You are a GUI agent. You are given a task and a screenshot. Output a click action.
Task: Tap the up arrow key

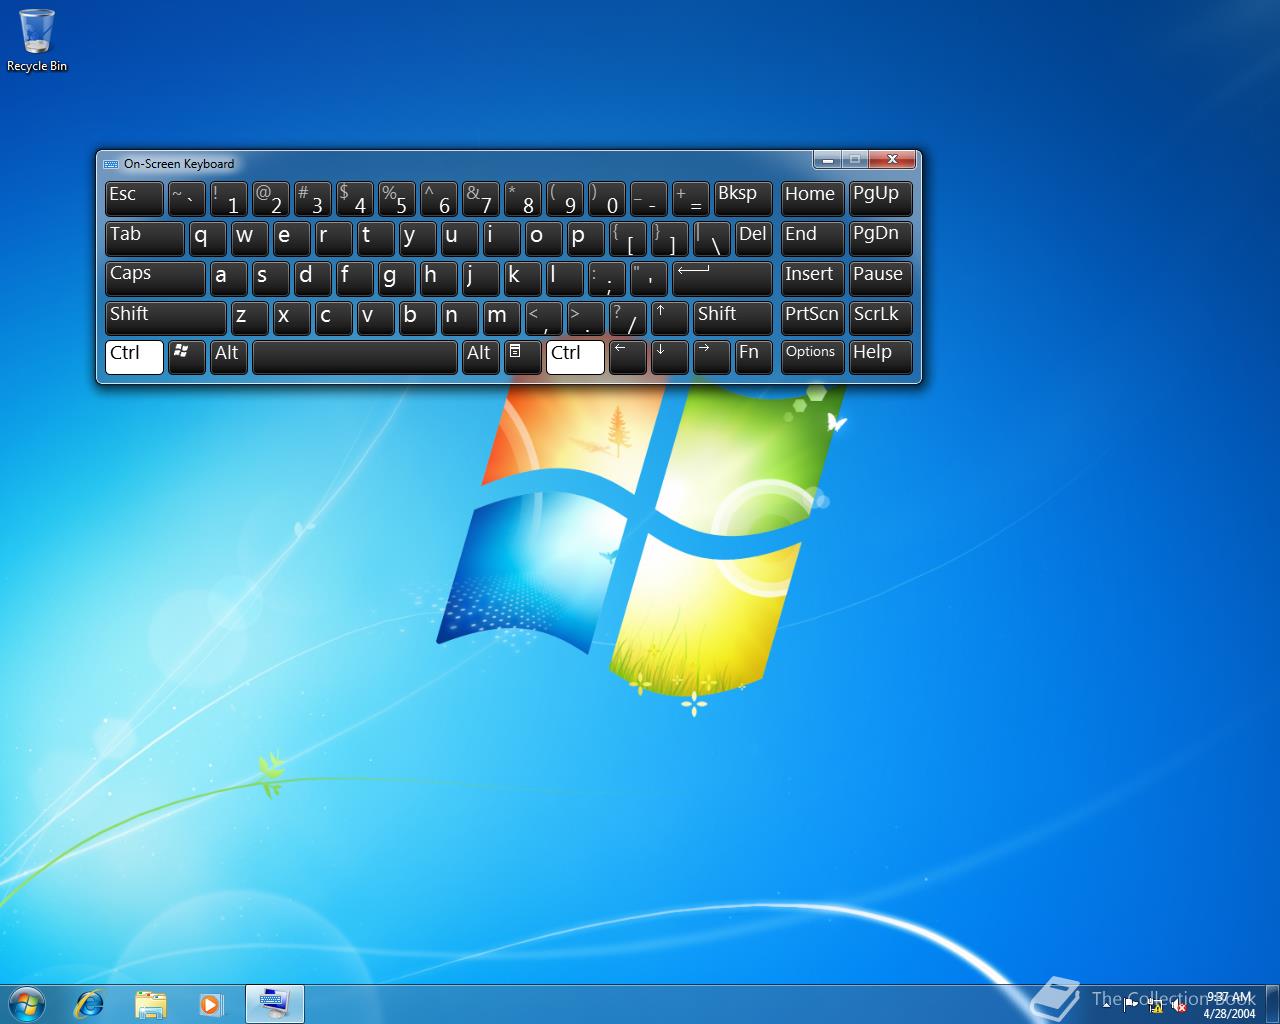(669, 318)
